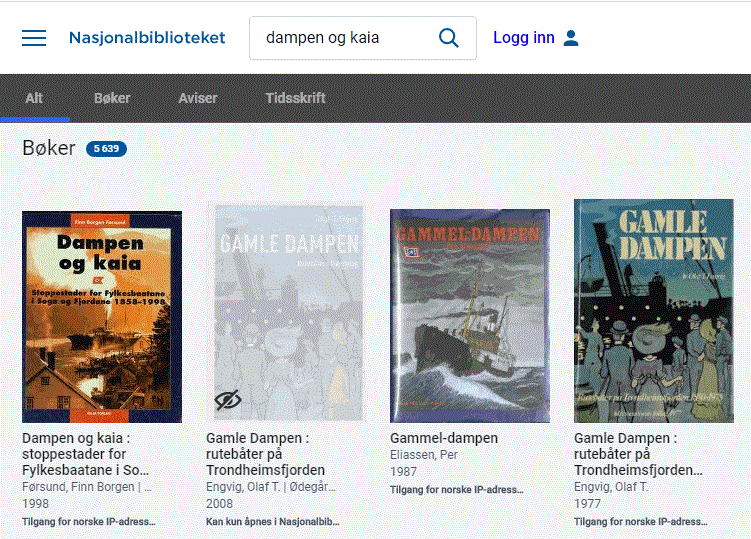Click the Bøker section heading
The height and width of the screenshot is (539, 751).
[x=49, y=148]
